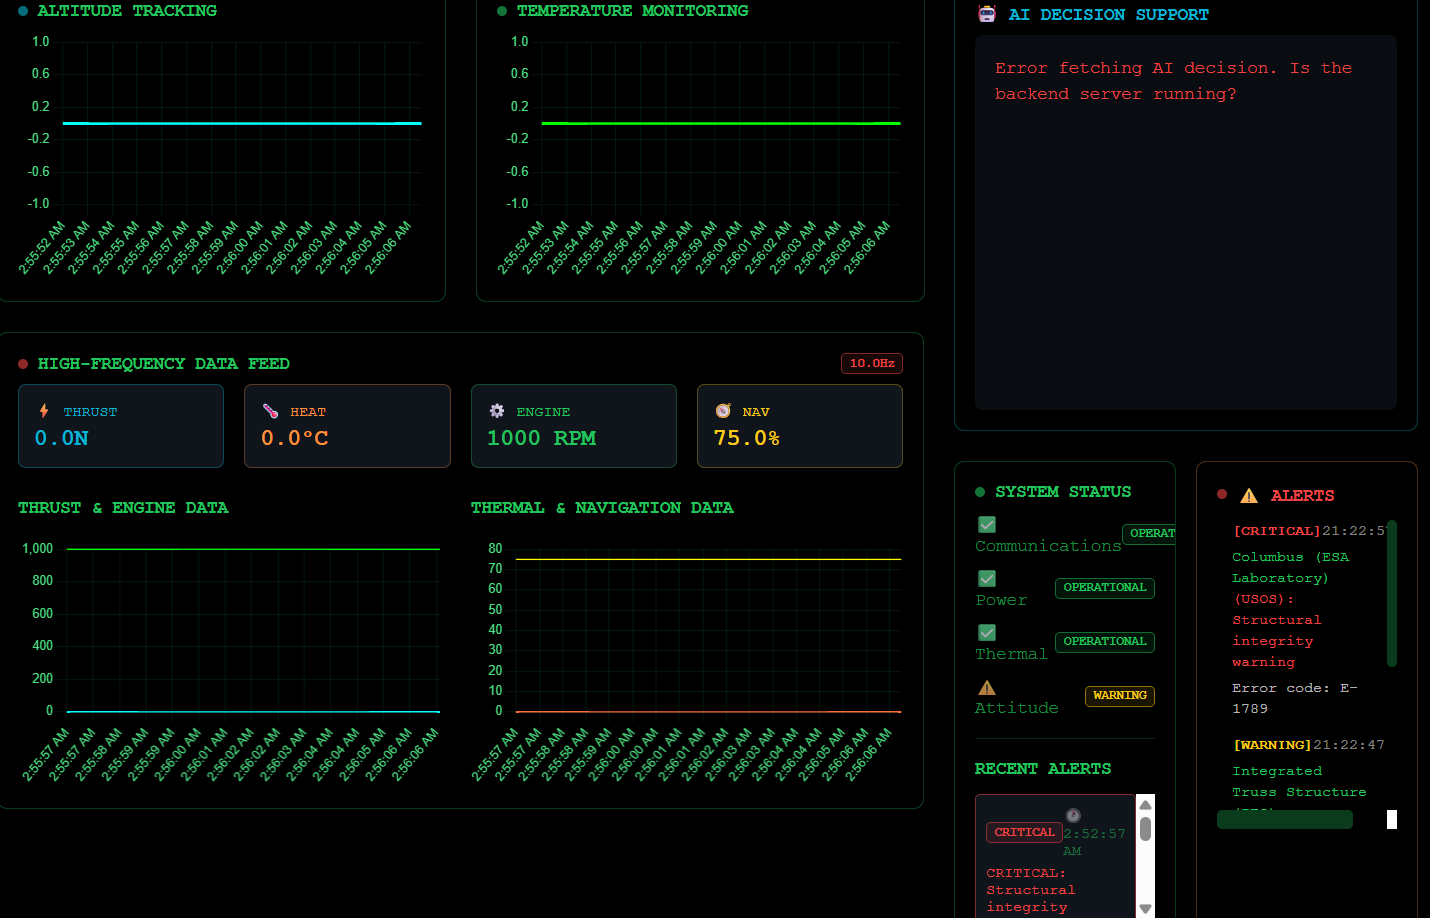Image resolution: width=1430 pixels, height=918 pixels.
Task: Click the Recent Alerts scrollbar up arrow
Action: click(x=1146, y=805)
